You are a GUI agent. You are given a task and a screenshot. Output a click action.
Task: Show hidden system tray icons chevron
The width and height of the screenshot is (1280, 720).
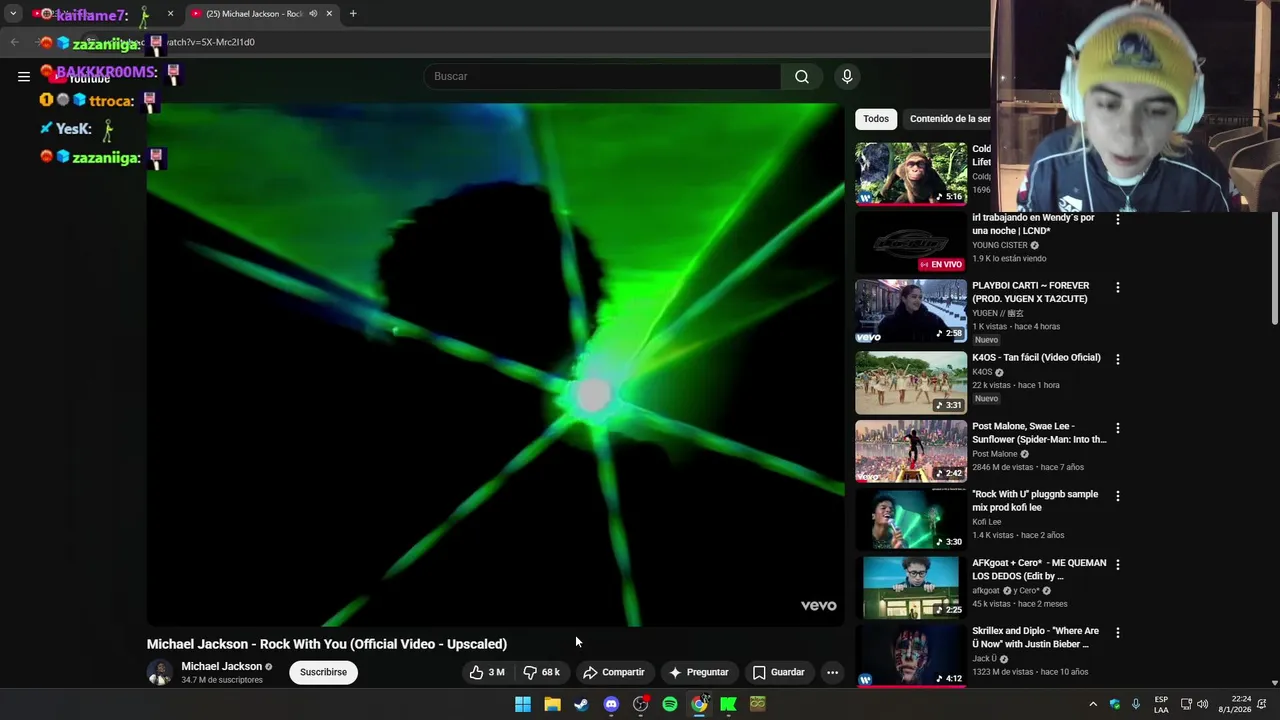pyautogui.click(x=1093, y=704)
